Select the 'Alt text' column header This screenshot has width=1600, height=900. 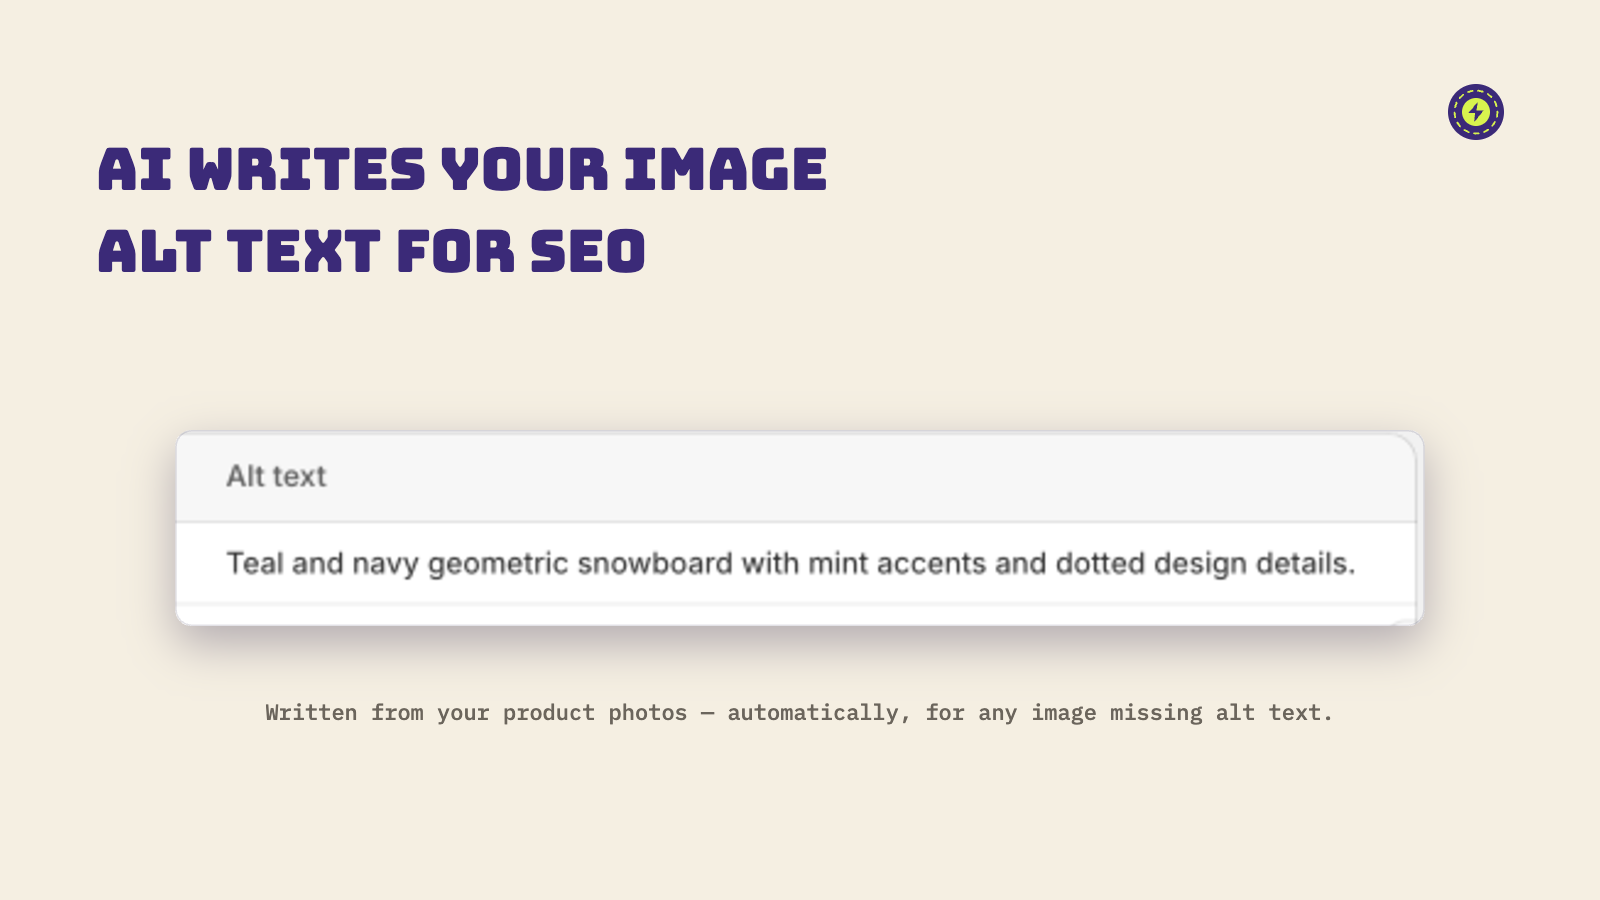[x=276, y=476]
